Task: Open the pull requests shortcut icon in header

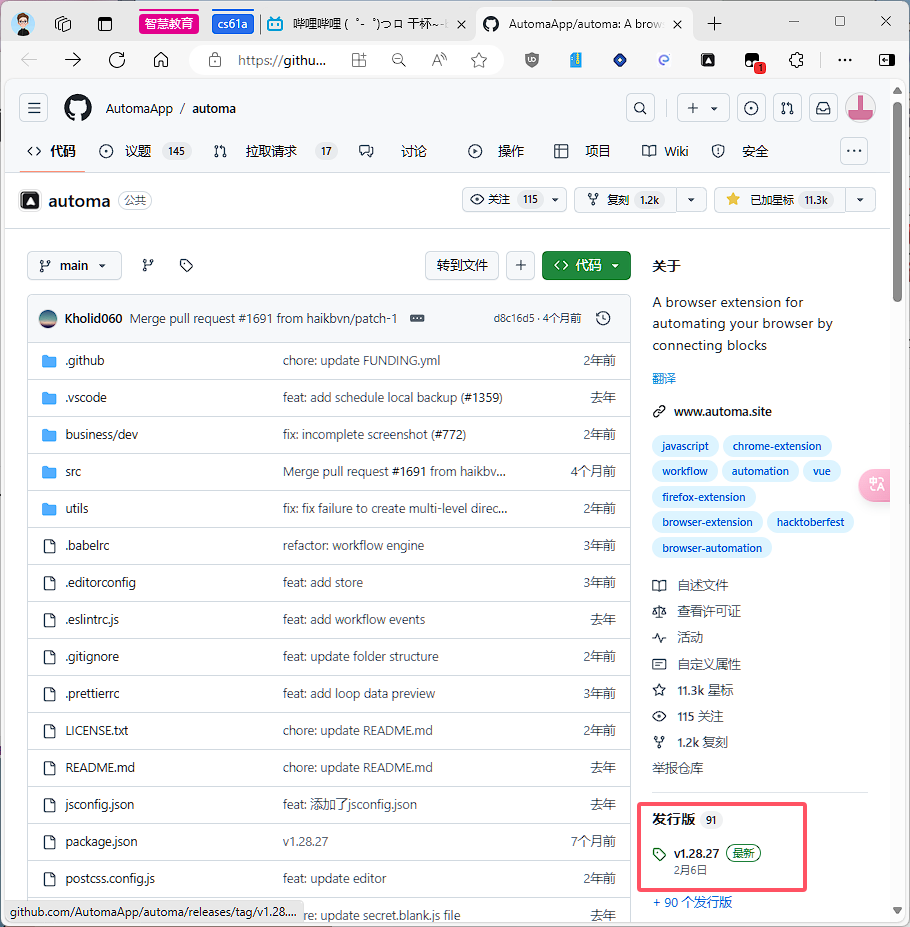Action: pos(787,108)
